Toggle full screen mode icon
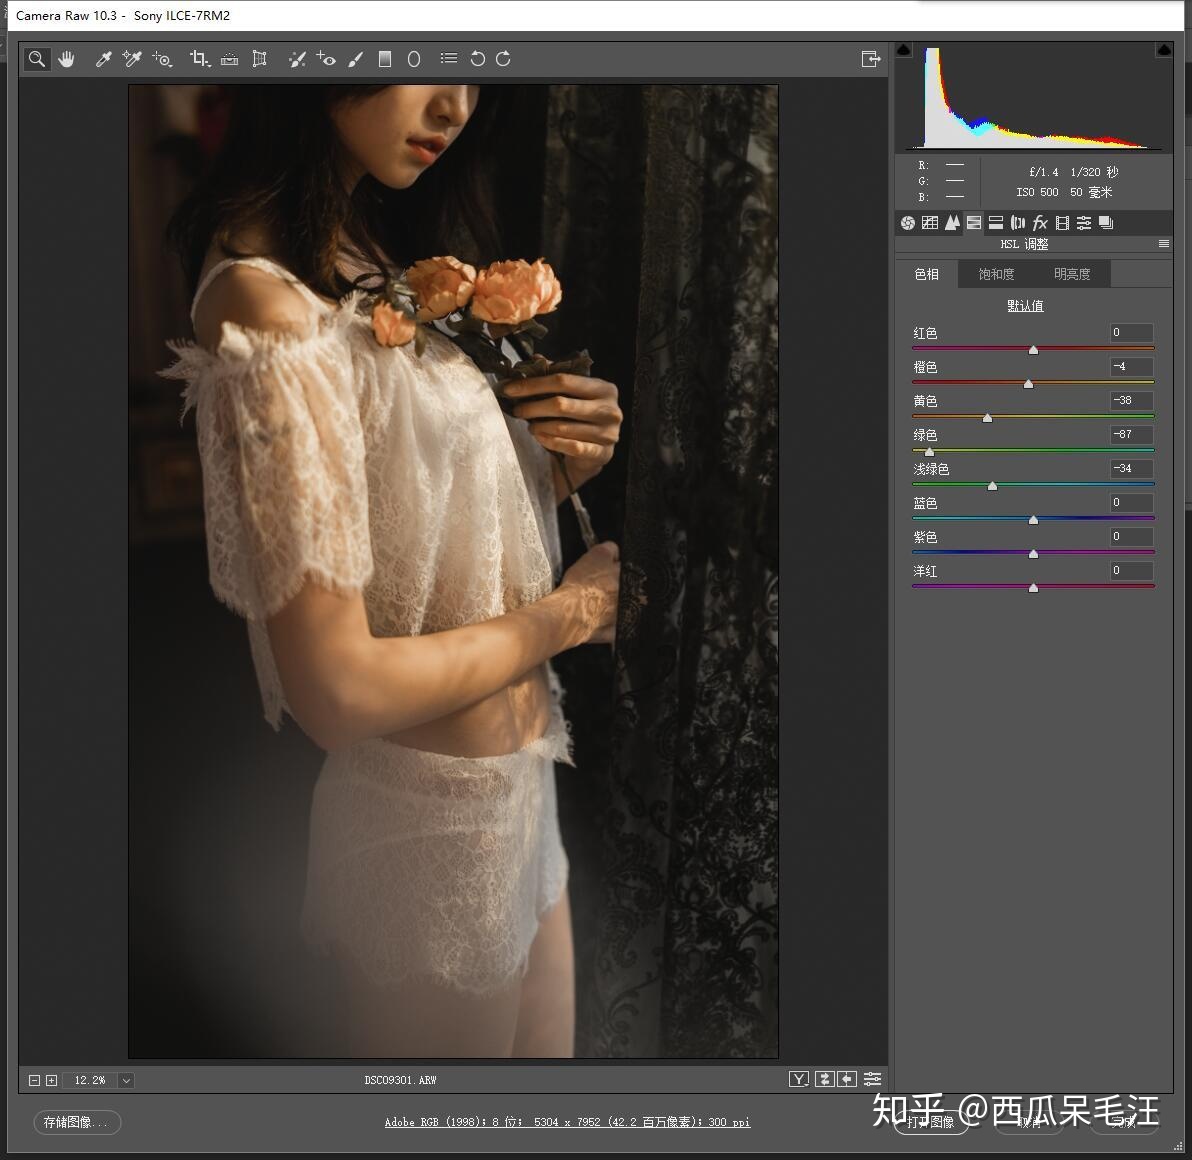The image size is (1192, 1160). pos(871,59)
